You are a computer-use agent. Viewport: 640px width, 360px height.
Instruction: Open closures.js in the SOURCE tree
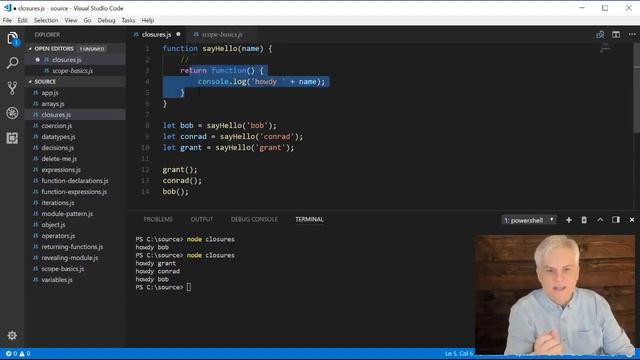pyautogui.click(x=76, y=115)
